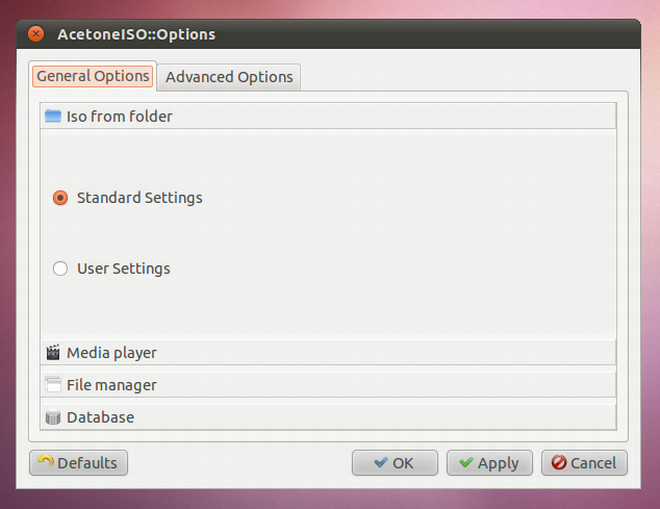Click the green checkmark icon on Apply
Image resolution: width=660 pixels, height=509 pixels.
(466, 462)
